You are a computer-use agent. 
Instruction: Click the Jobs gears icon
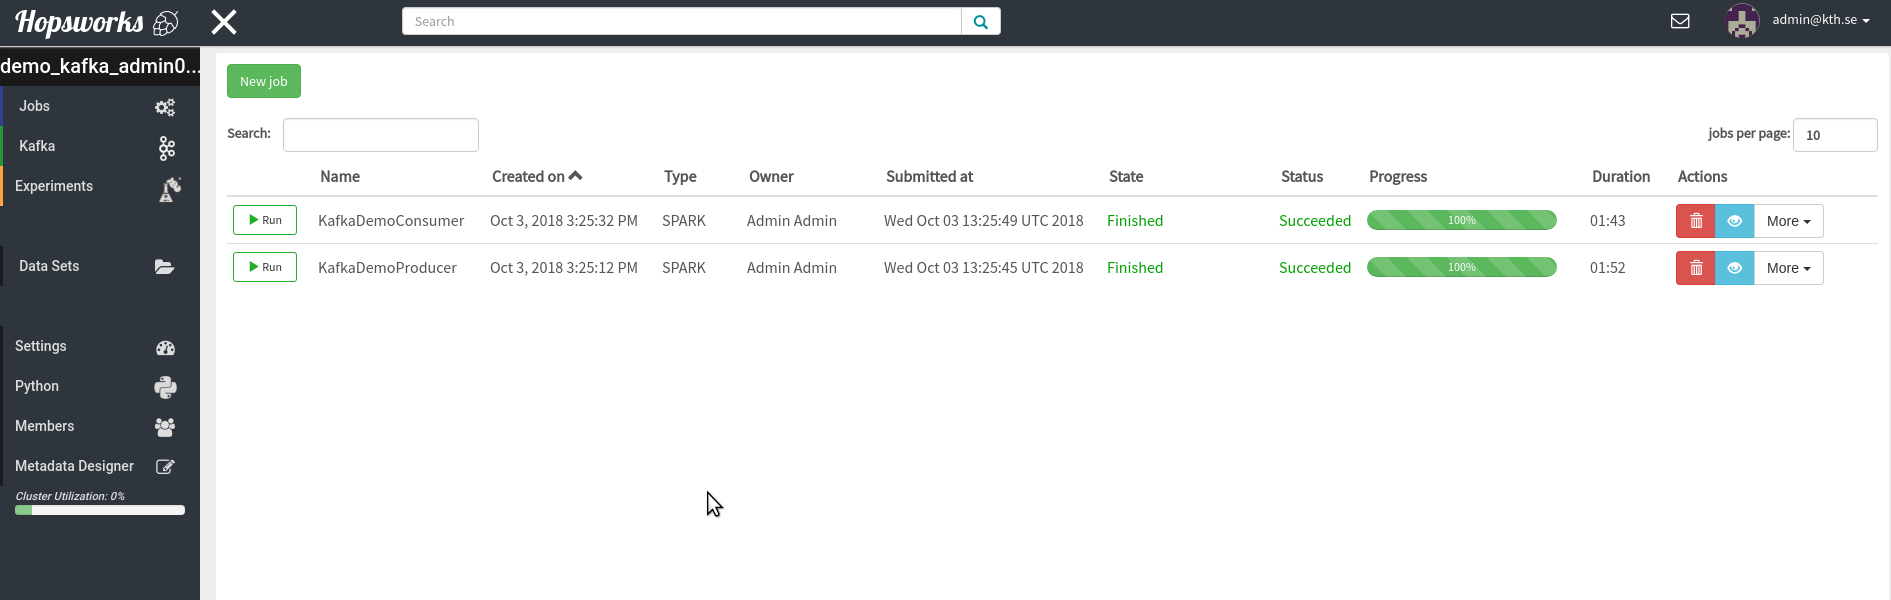pos(165,107)
